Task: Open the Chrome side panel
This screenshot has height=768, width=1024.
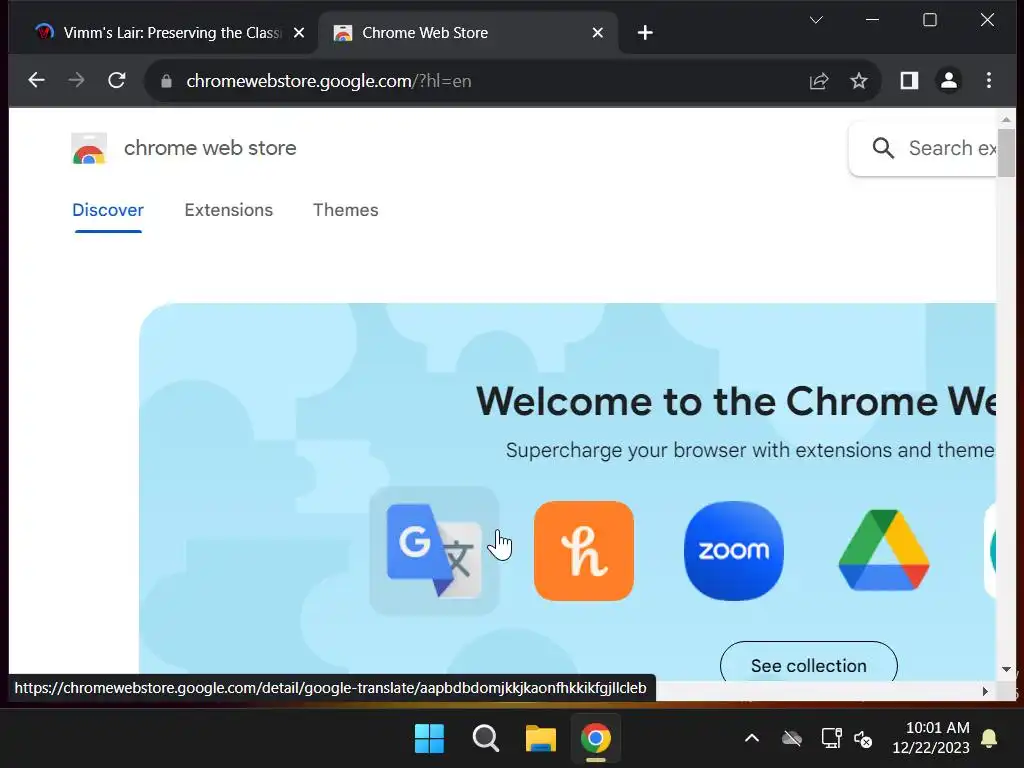Action: tap(909, 80)
